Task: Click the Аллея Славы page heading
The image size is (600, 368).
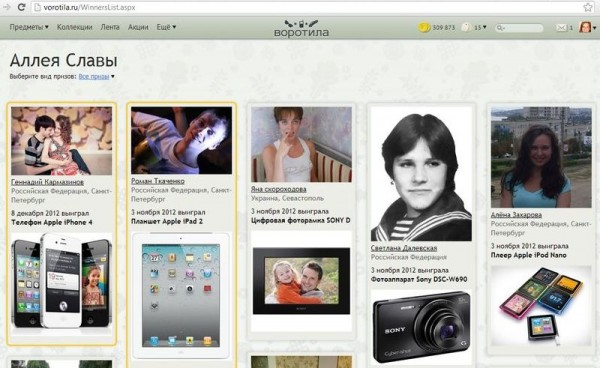Action: point(64,60)
